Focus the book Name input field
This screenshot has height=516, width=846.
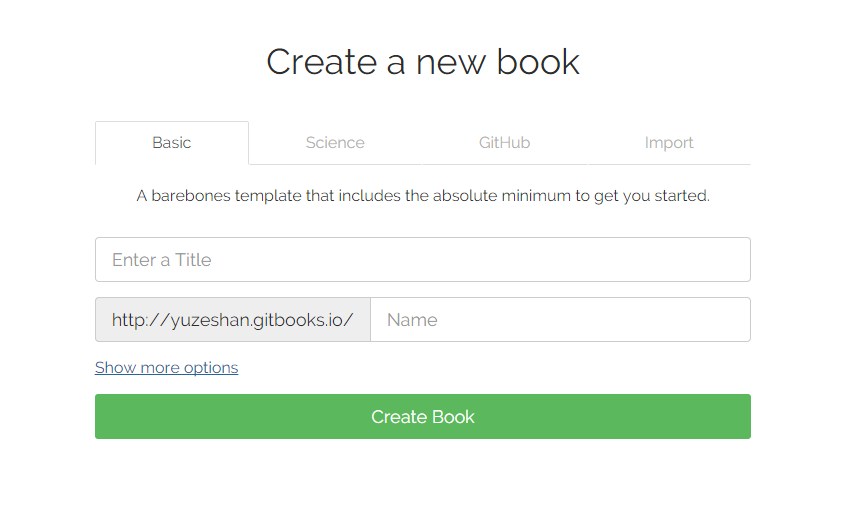point(560,320)
